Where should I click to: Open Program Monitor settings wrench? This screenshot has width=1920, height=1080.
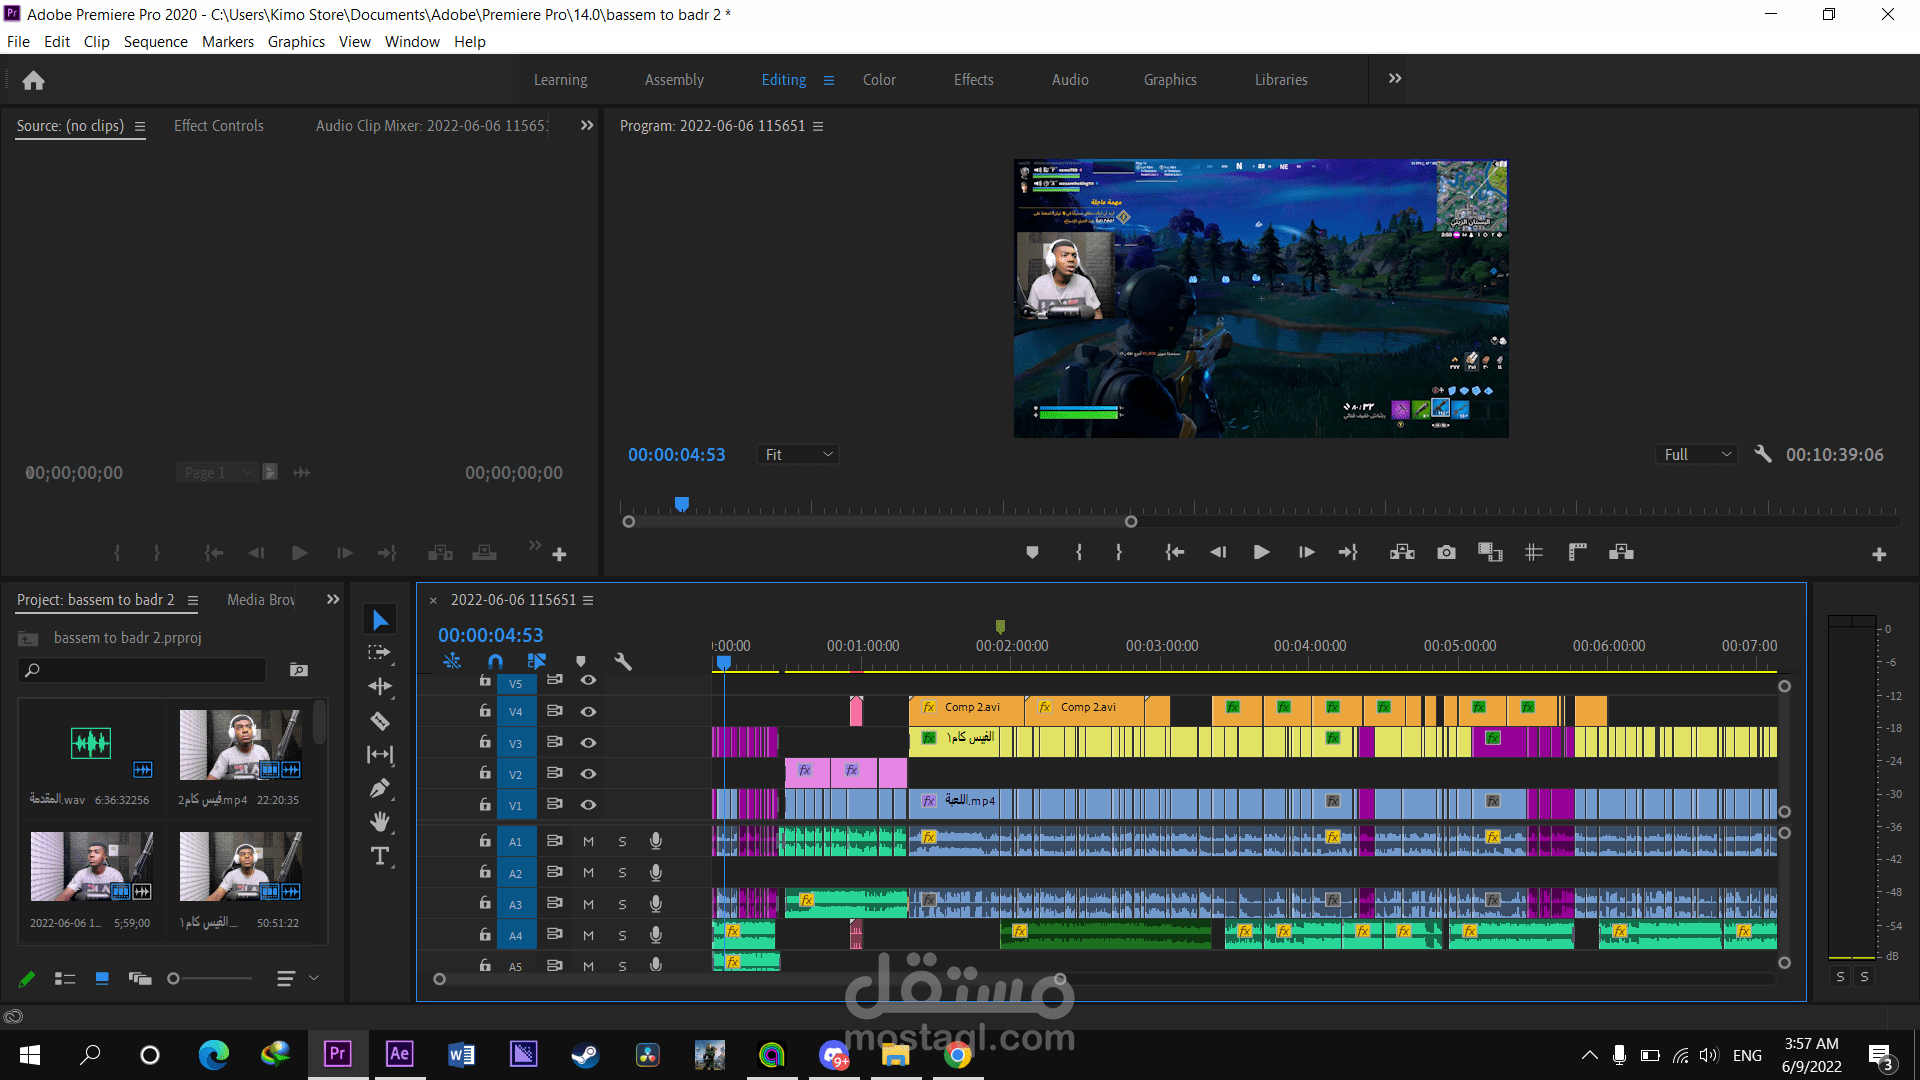point(1763,454)
